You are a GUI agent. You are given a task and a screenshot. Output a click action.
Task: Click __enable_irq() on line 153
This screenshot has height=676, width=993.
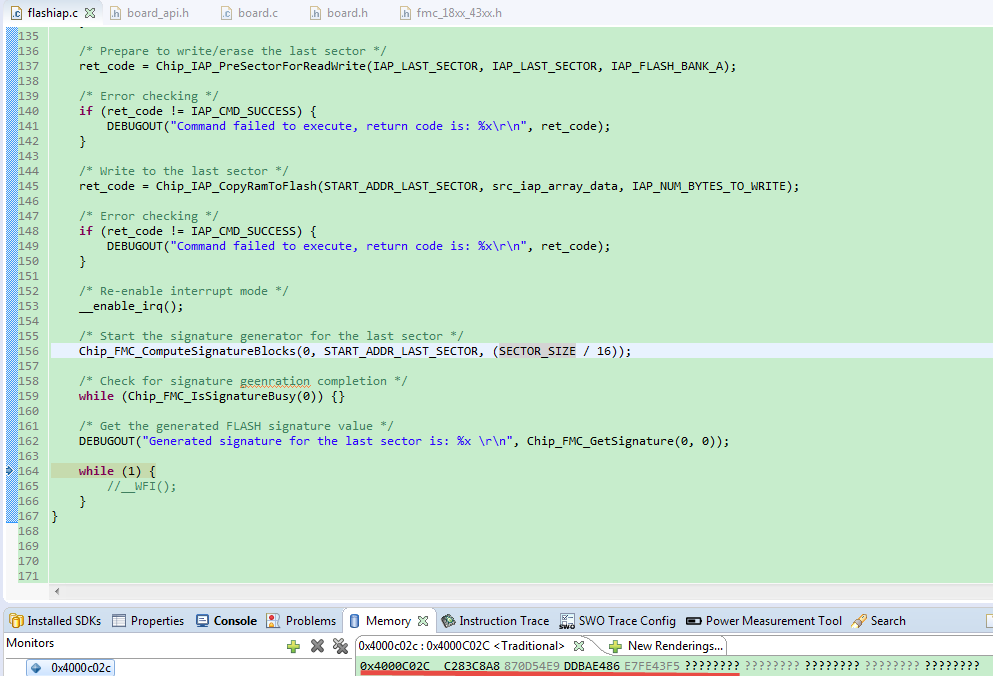pyautogui.click(x=131, y=306)
